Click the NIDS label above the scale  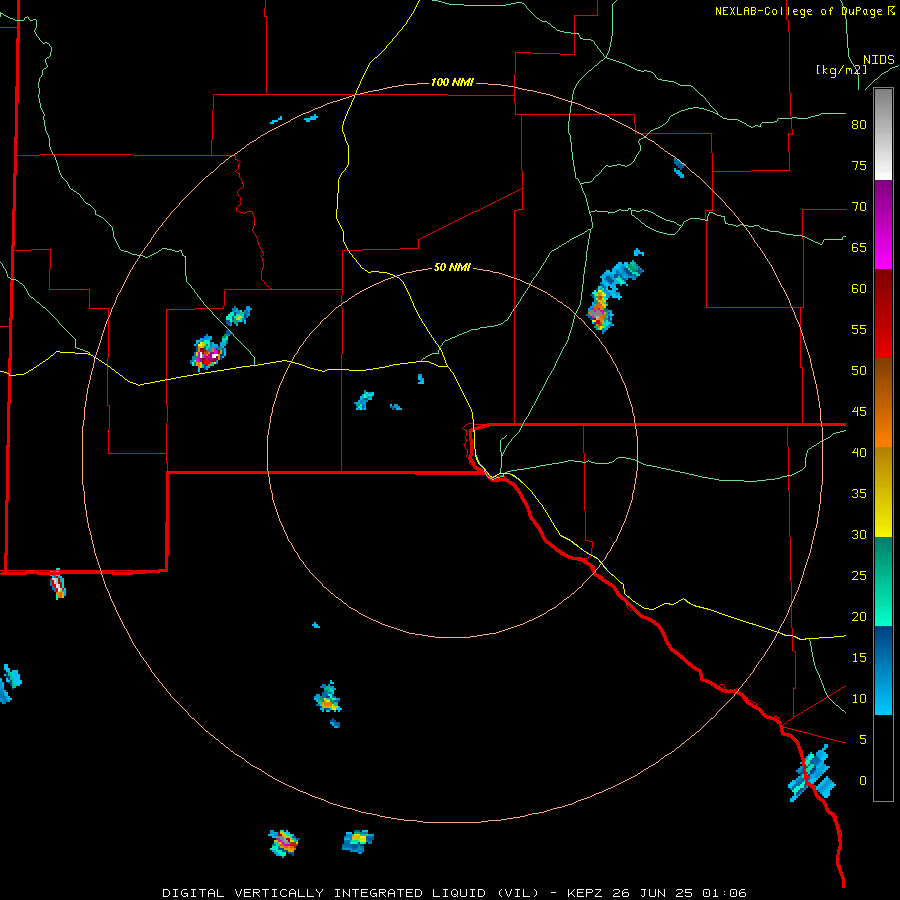pyautogui.click(x=878, y=60)
